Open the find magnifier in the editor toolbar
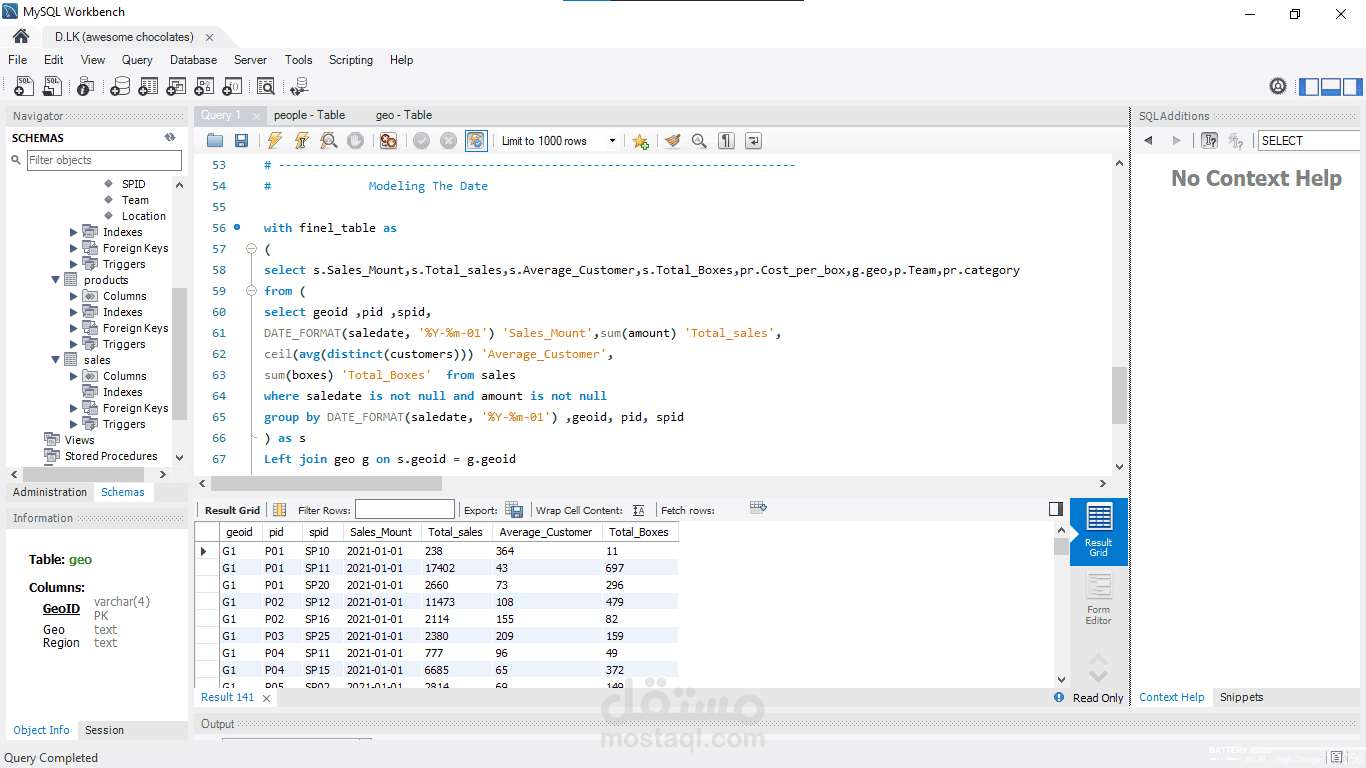Viewport: 1366px width, 768px height. (699, 141)
